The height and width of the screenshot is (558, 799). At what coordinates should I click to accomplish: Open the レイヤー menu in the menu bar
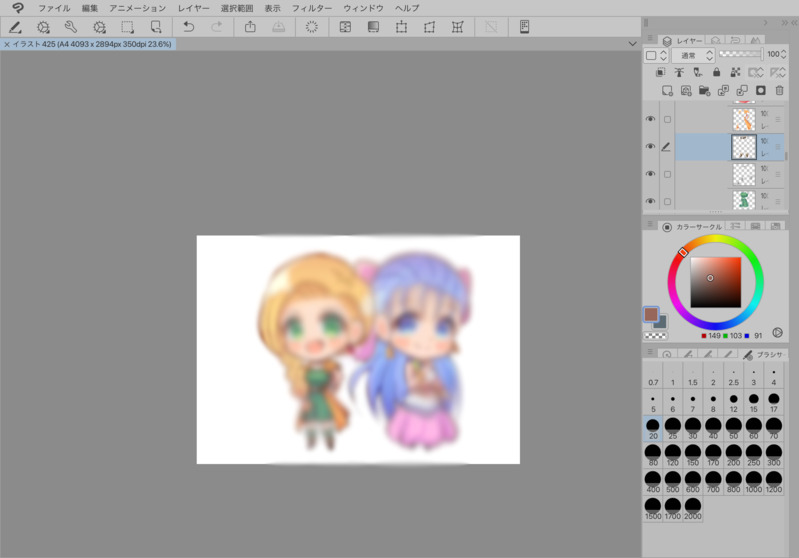pos(194,8)
